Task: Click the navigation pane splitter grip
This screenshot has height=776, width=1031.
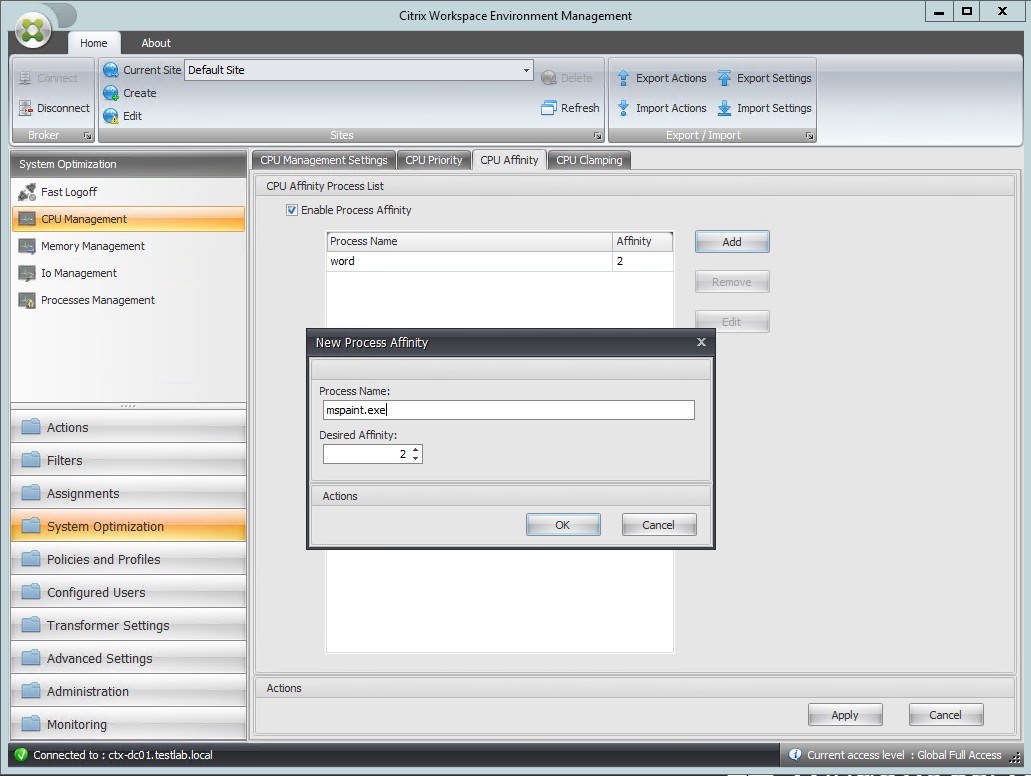Action: 128,406
